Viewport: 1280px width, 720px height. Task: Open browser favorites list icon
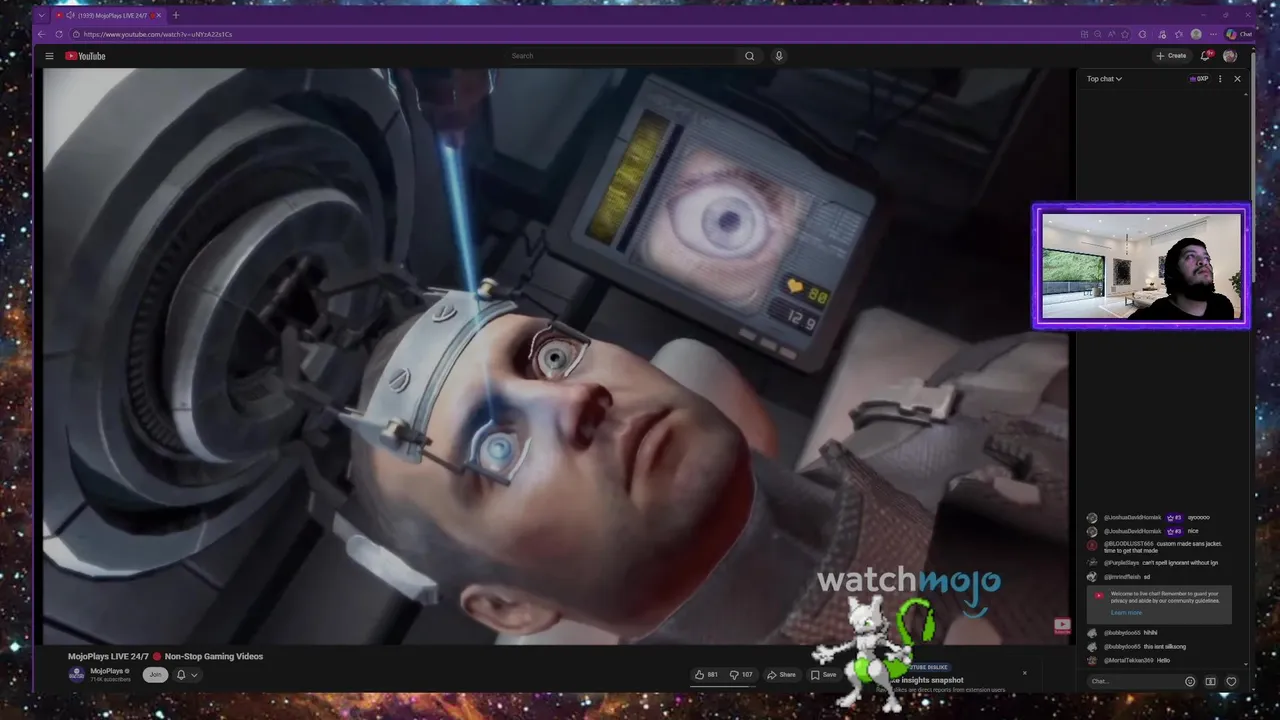[x=1179, y=34]
